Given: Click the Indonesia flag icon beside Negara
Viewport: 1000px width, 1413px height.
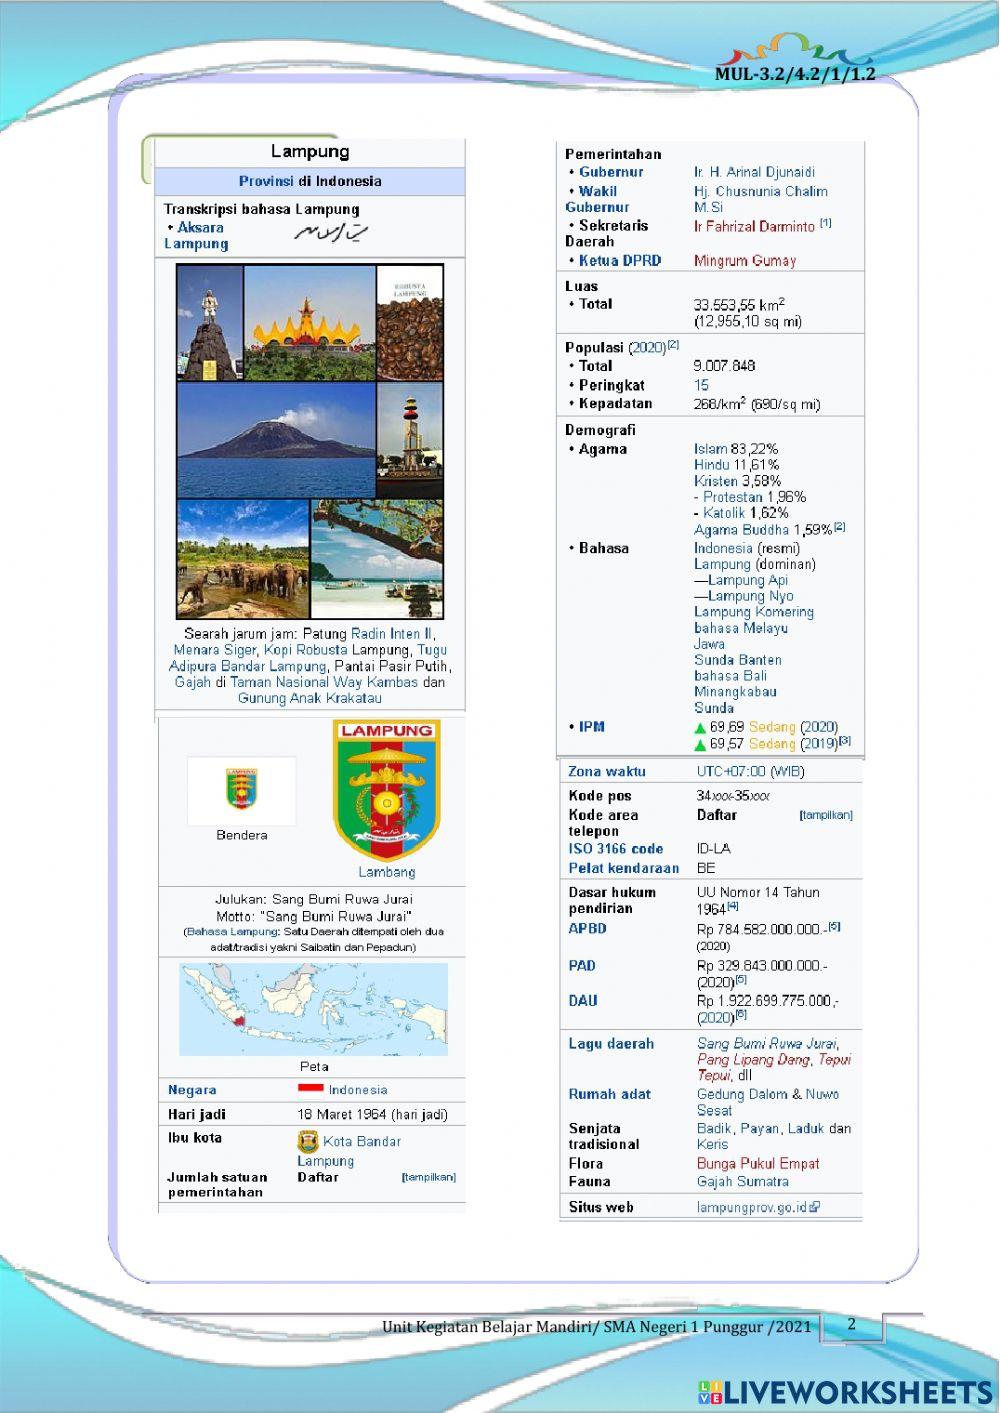Looking at the screenshot, I should 313,1089.
